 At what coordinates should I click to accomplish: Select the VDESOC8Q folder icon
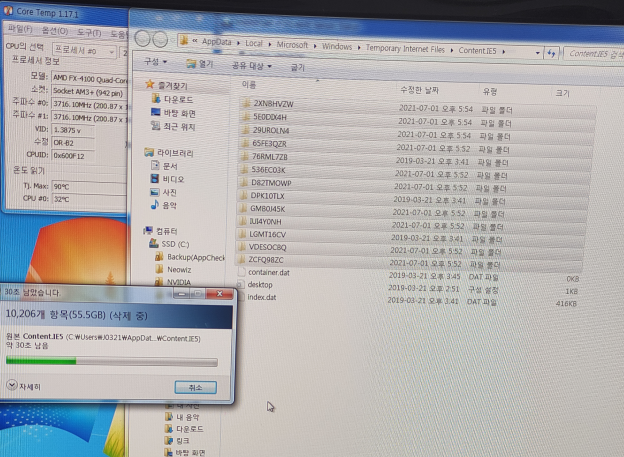[241, 246]
